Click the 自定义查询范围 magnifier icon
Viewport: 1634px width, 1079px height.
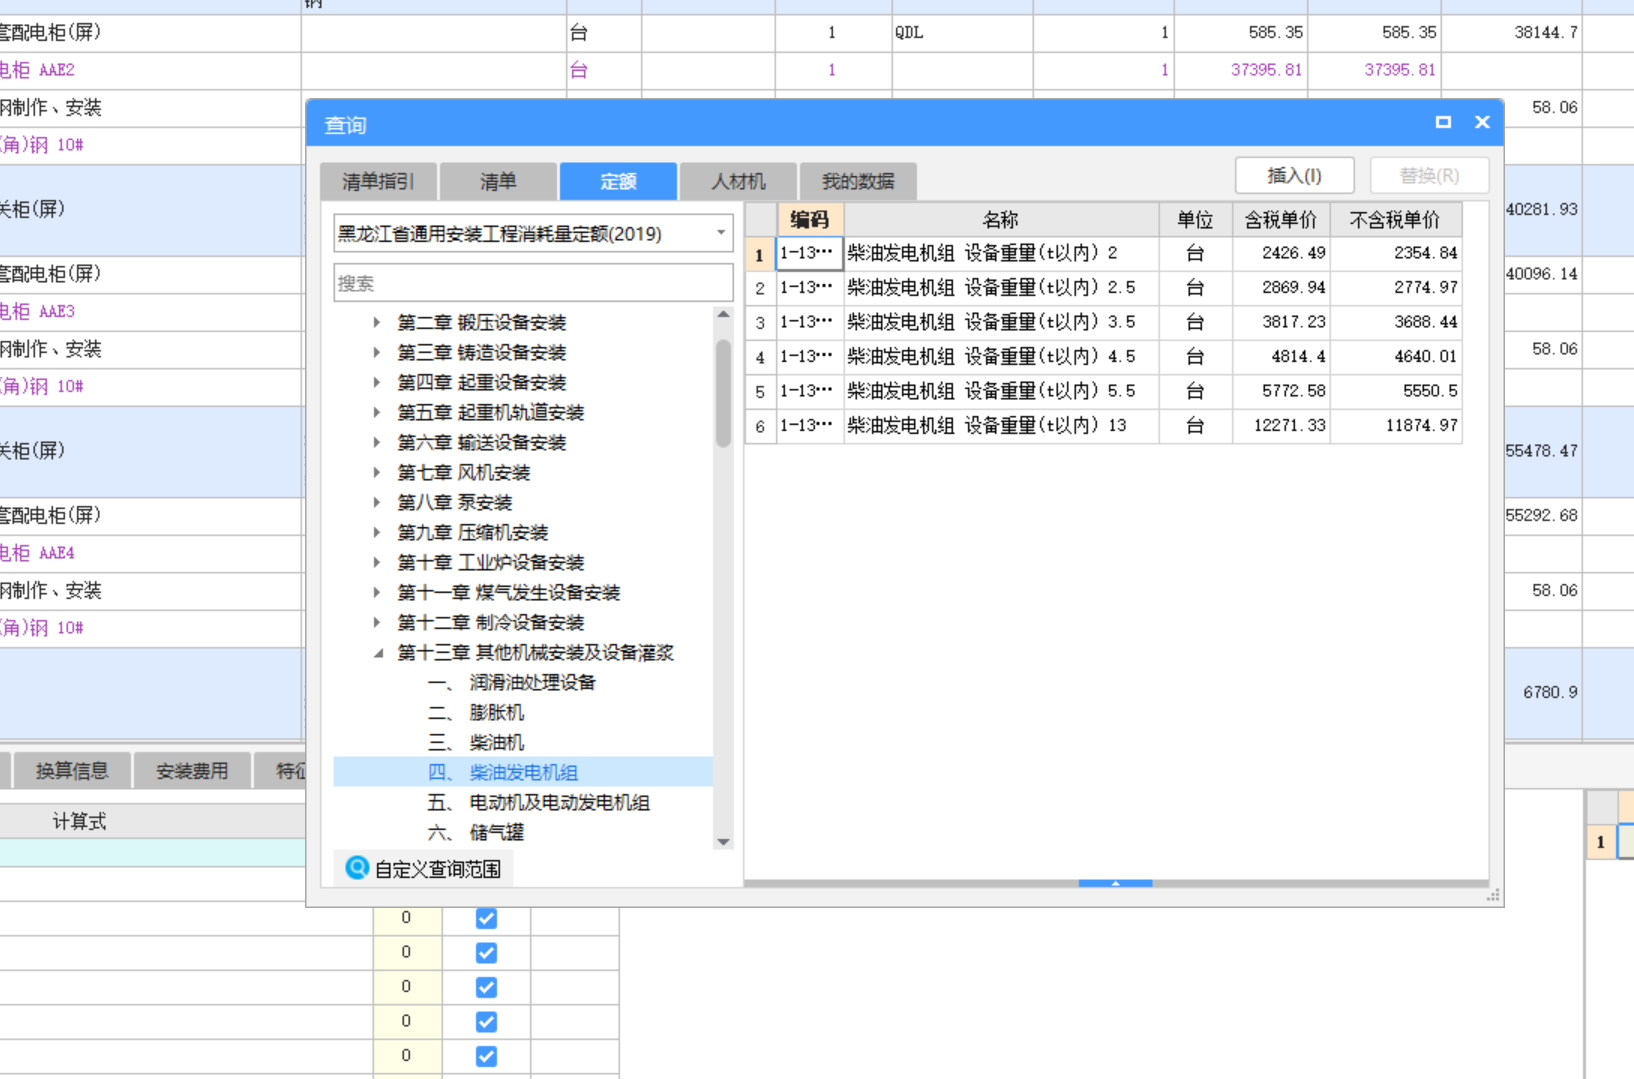(357, 867)
